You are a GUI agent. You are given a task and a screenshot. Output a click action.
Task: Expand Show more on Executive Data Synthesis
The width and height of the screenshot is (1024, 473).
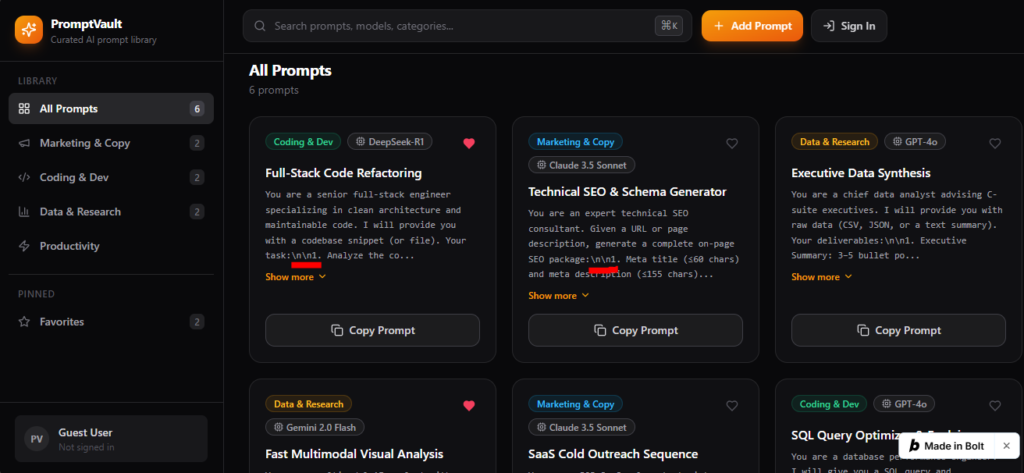[x=822, y=277]
